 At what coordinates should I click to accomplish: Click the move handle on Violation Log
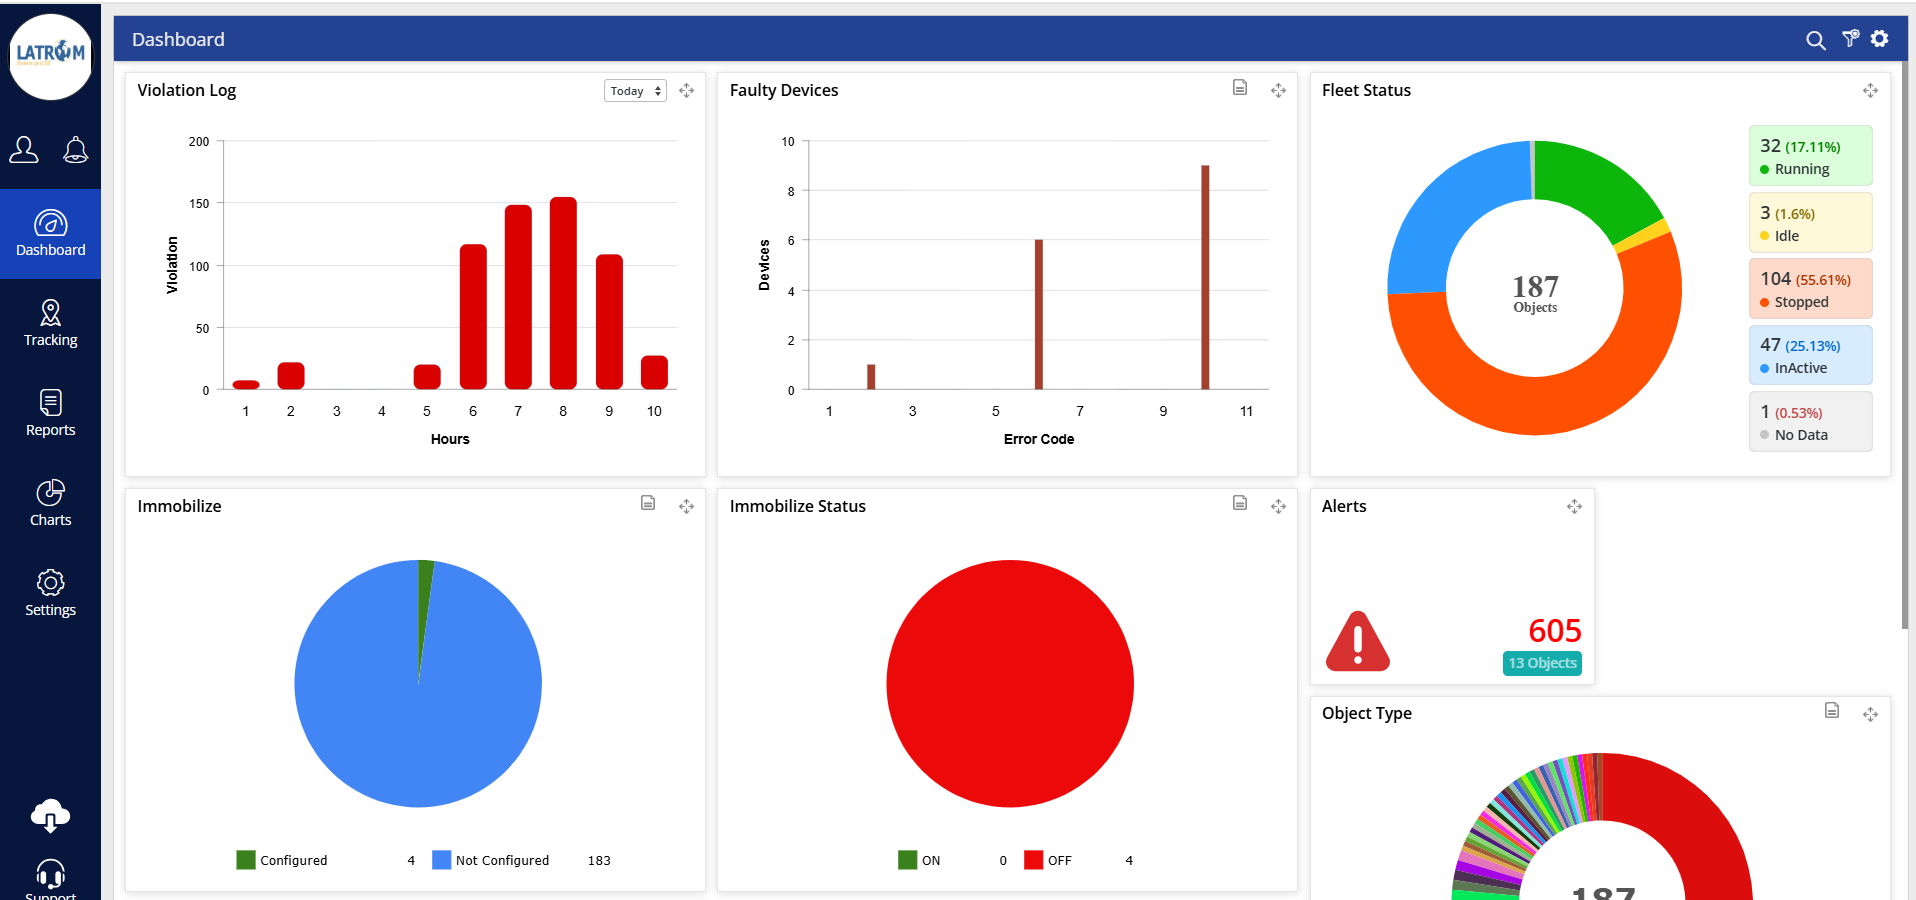686,91
